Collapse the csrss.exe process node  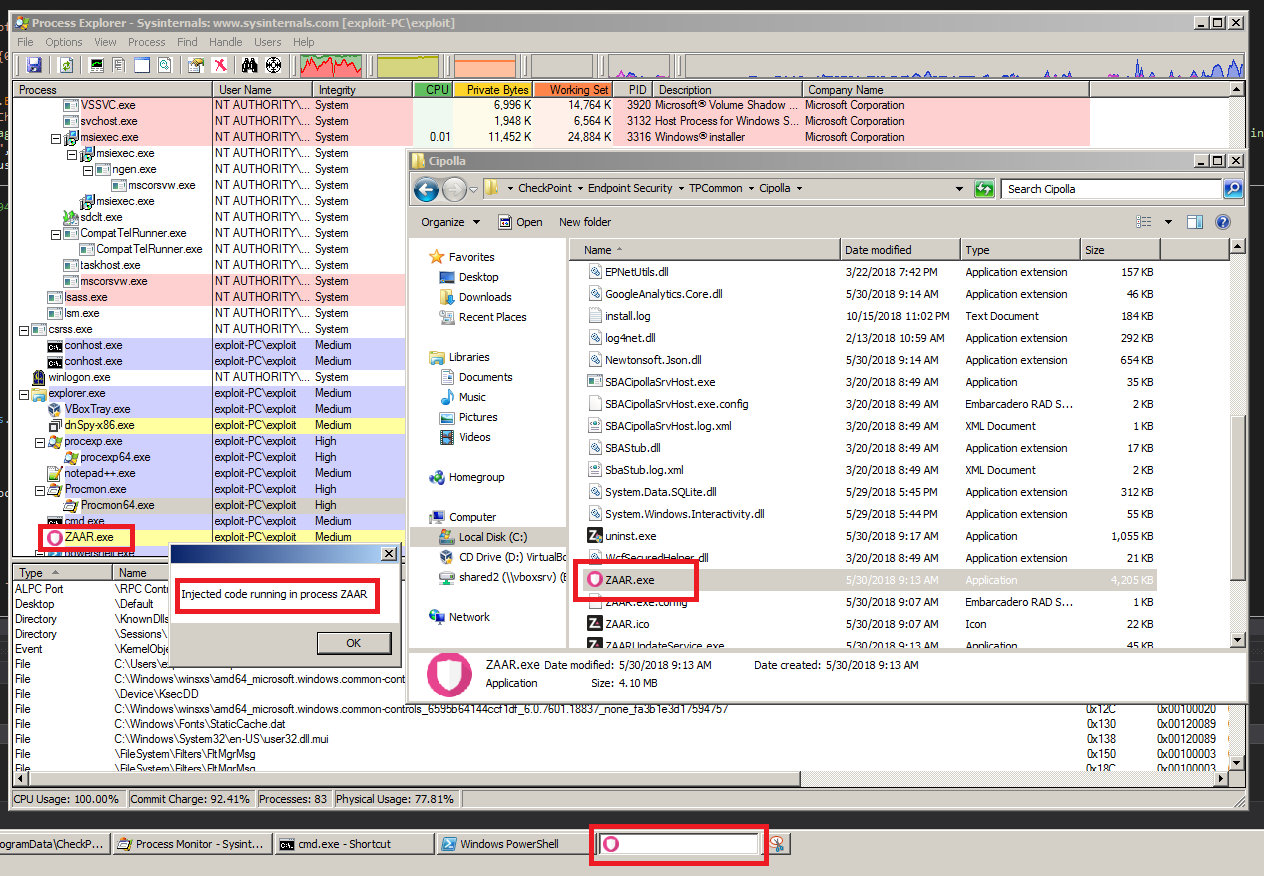pyautogui.click(x=25, y=329)
